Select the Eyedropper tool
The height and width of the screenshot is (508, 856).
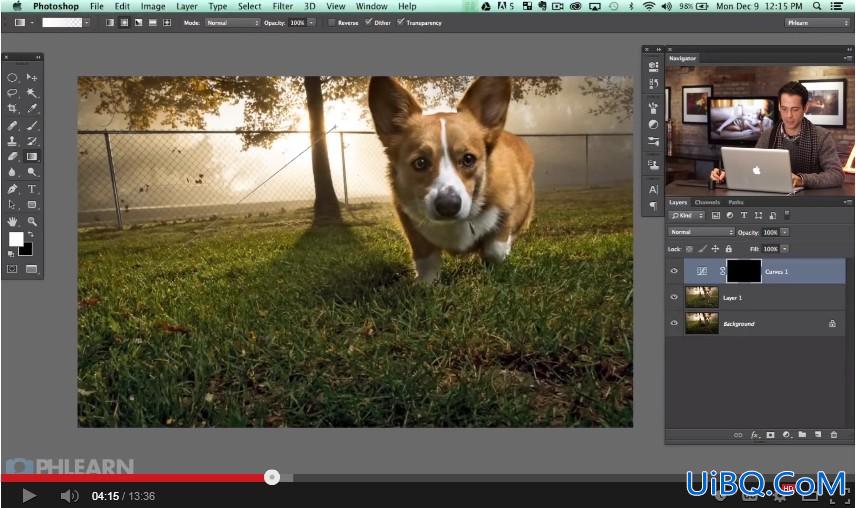[x=32, y=109]
